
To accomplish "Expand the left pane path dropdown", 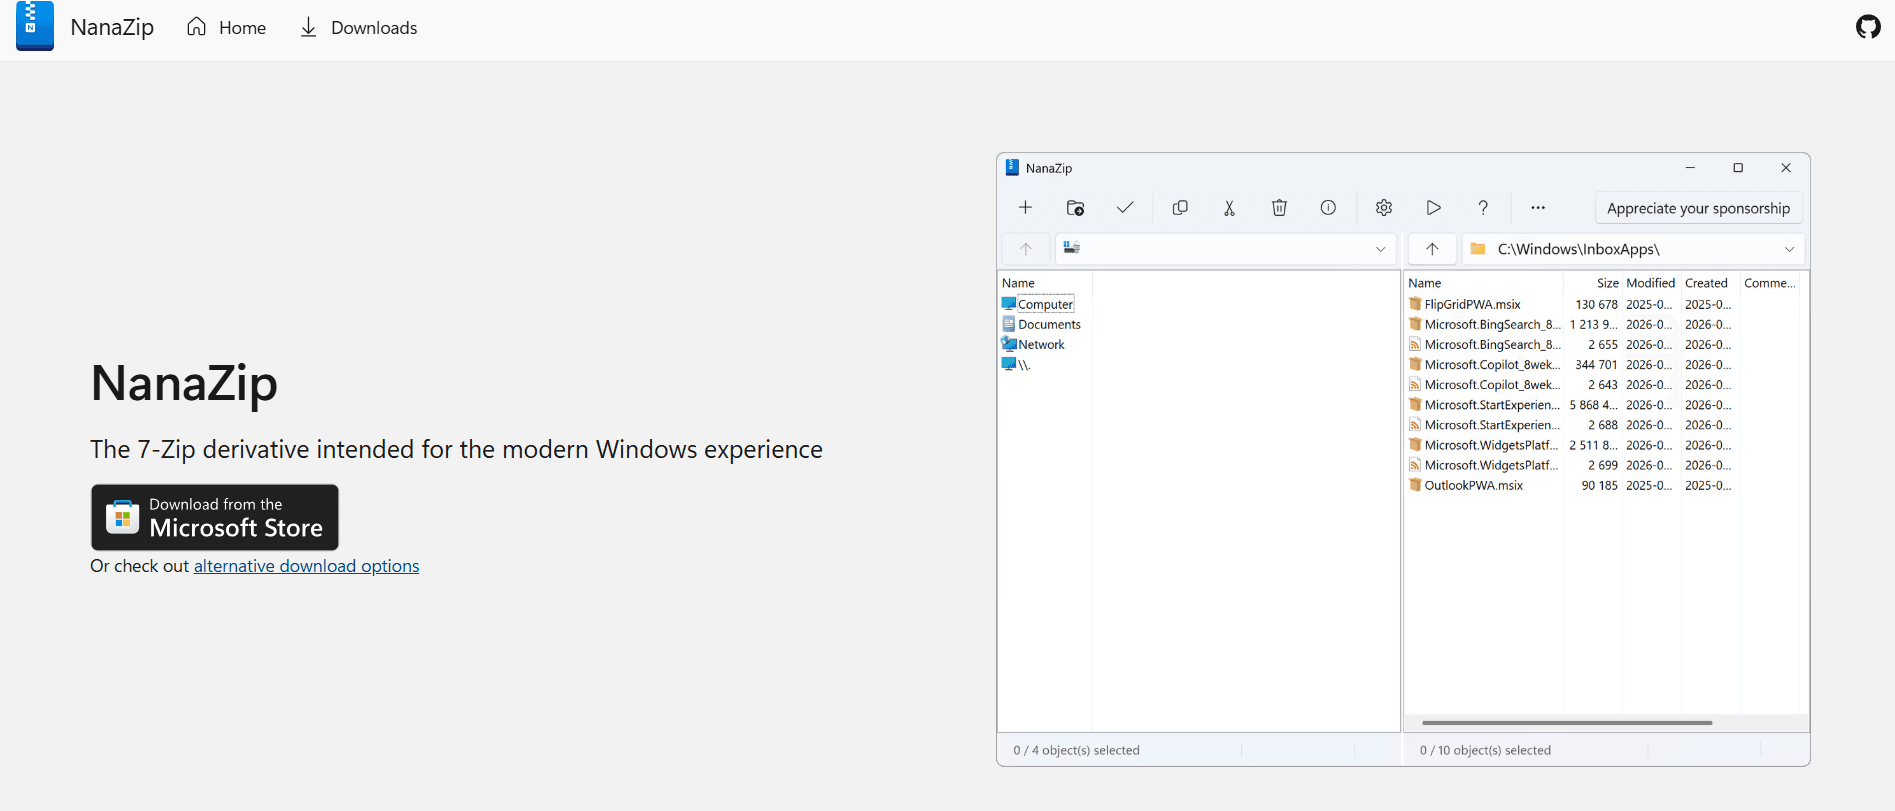I will coord(1380,249).
